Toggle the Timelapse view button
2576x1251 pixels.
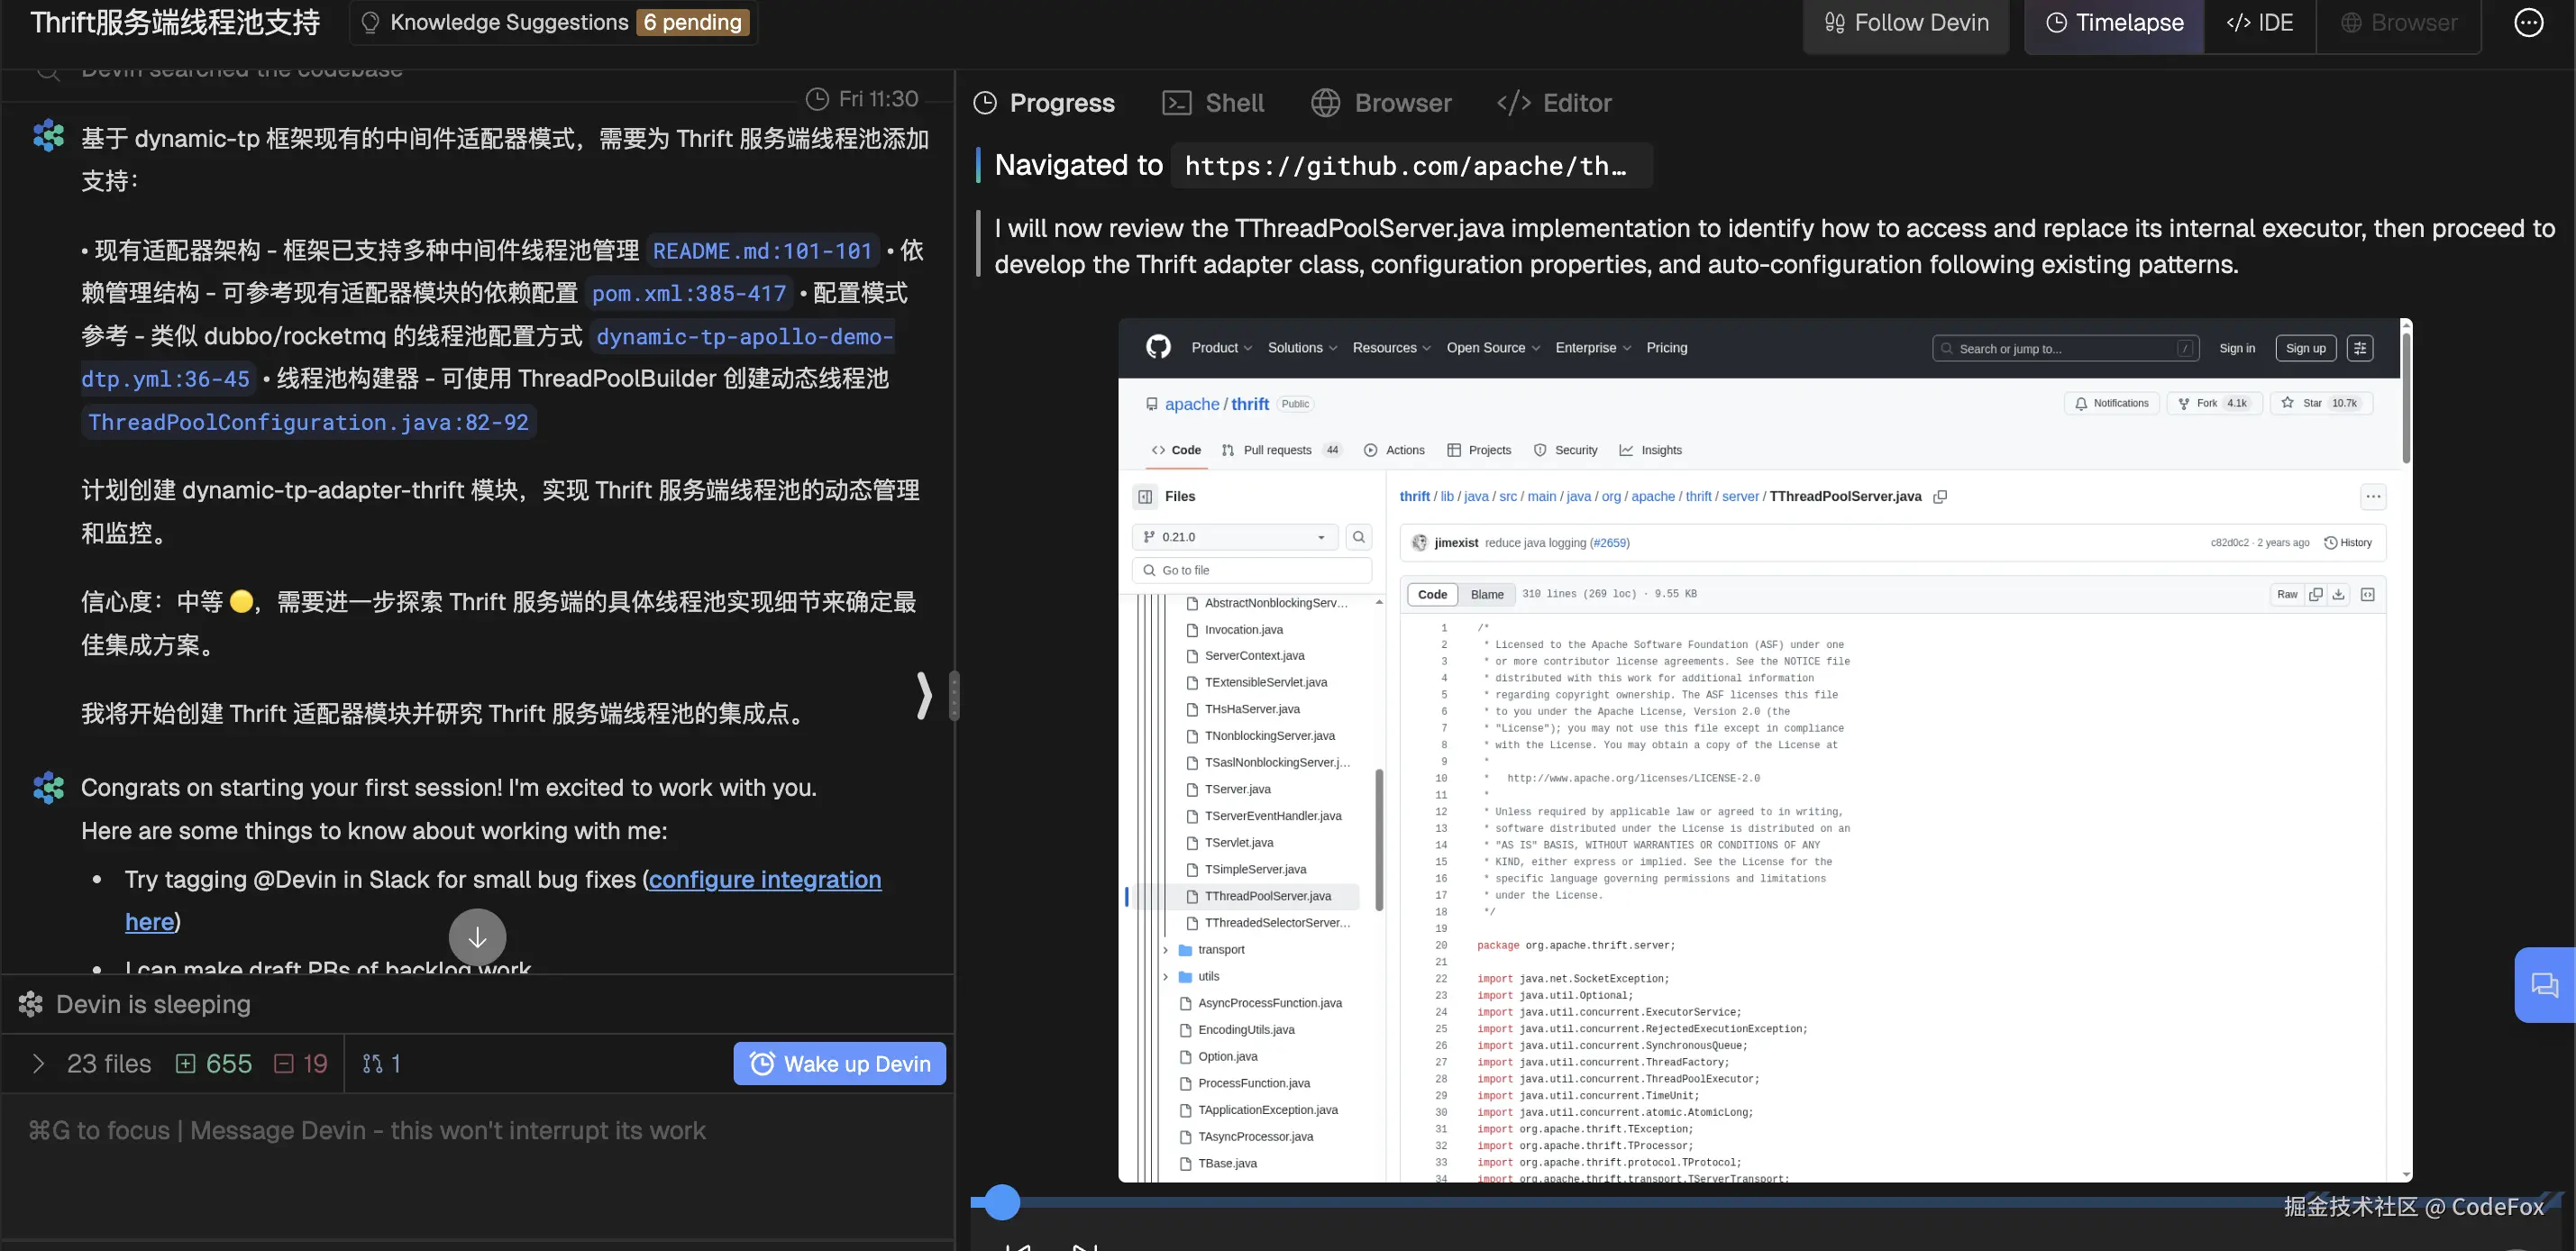point(2114,22)
